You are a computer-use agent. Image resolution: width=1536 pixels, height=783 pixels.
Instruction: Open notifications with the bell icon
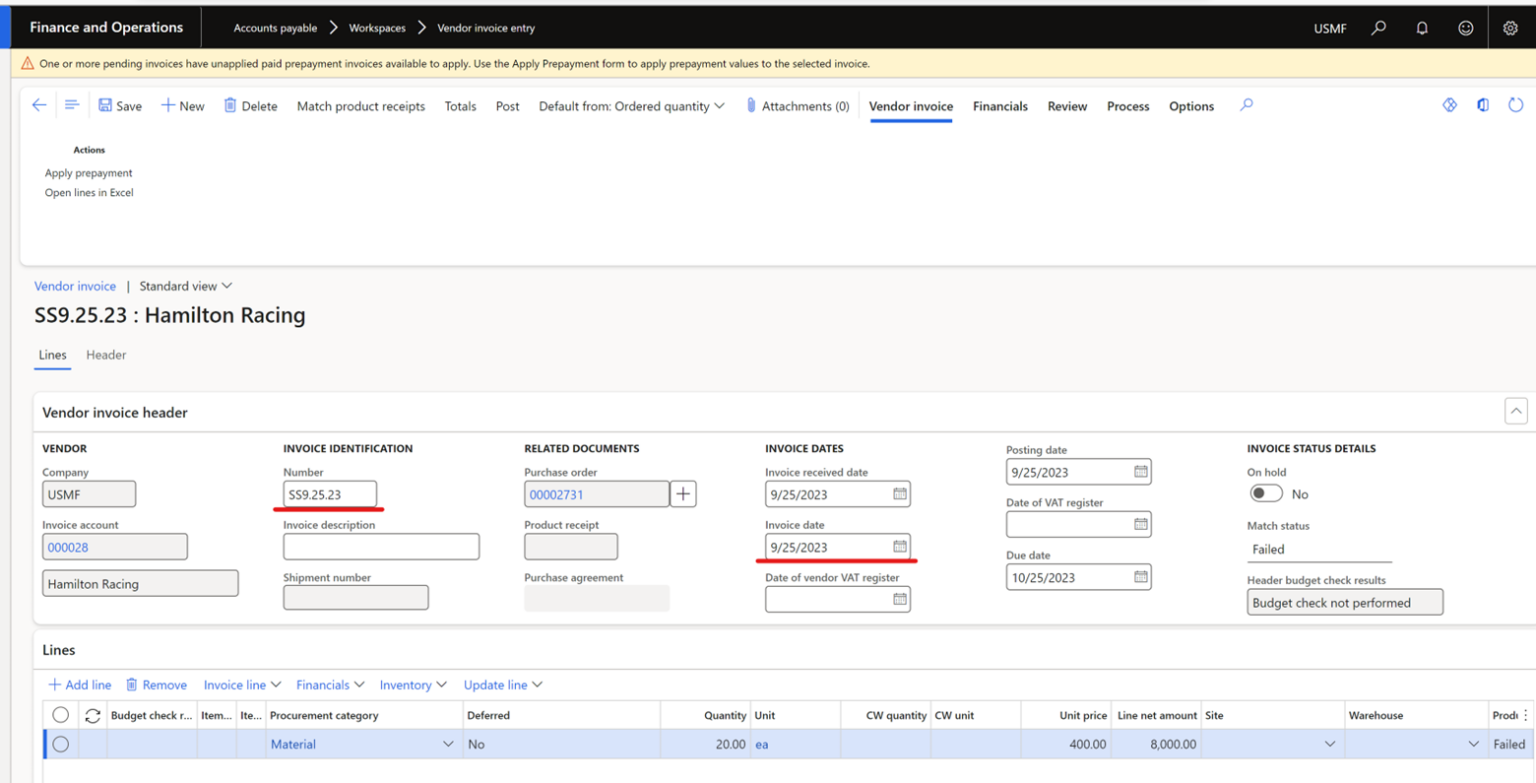(x=1421, y=27)
